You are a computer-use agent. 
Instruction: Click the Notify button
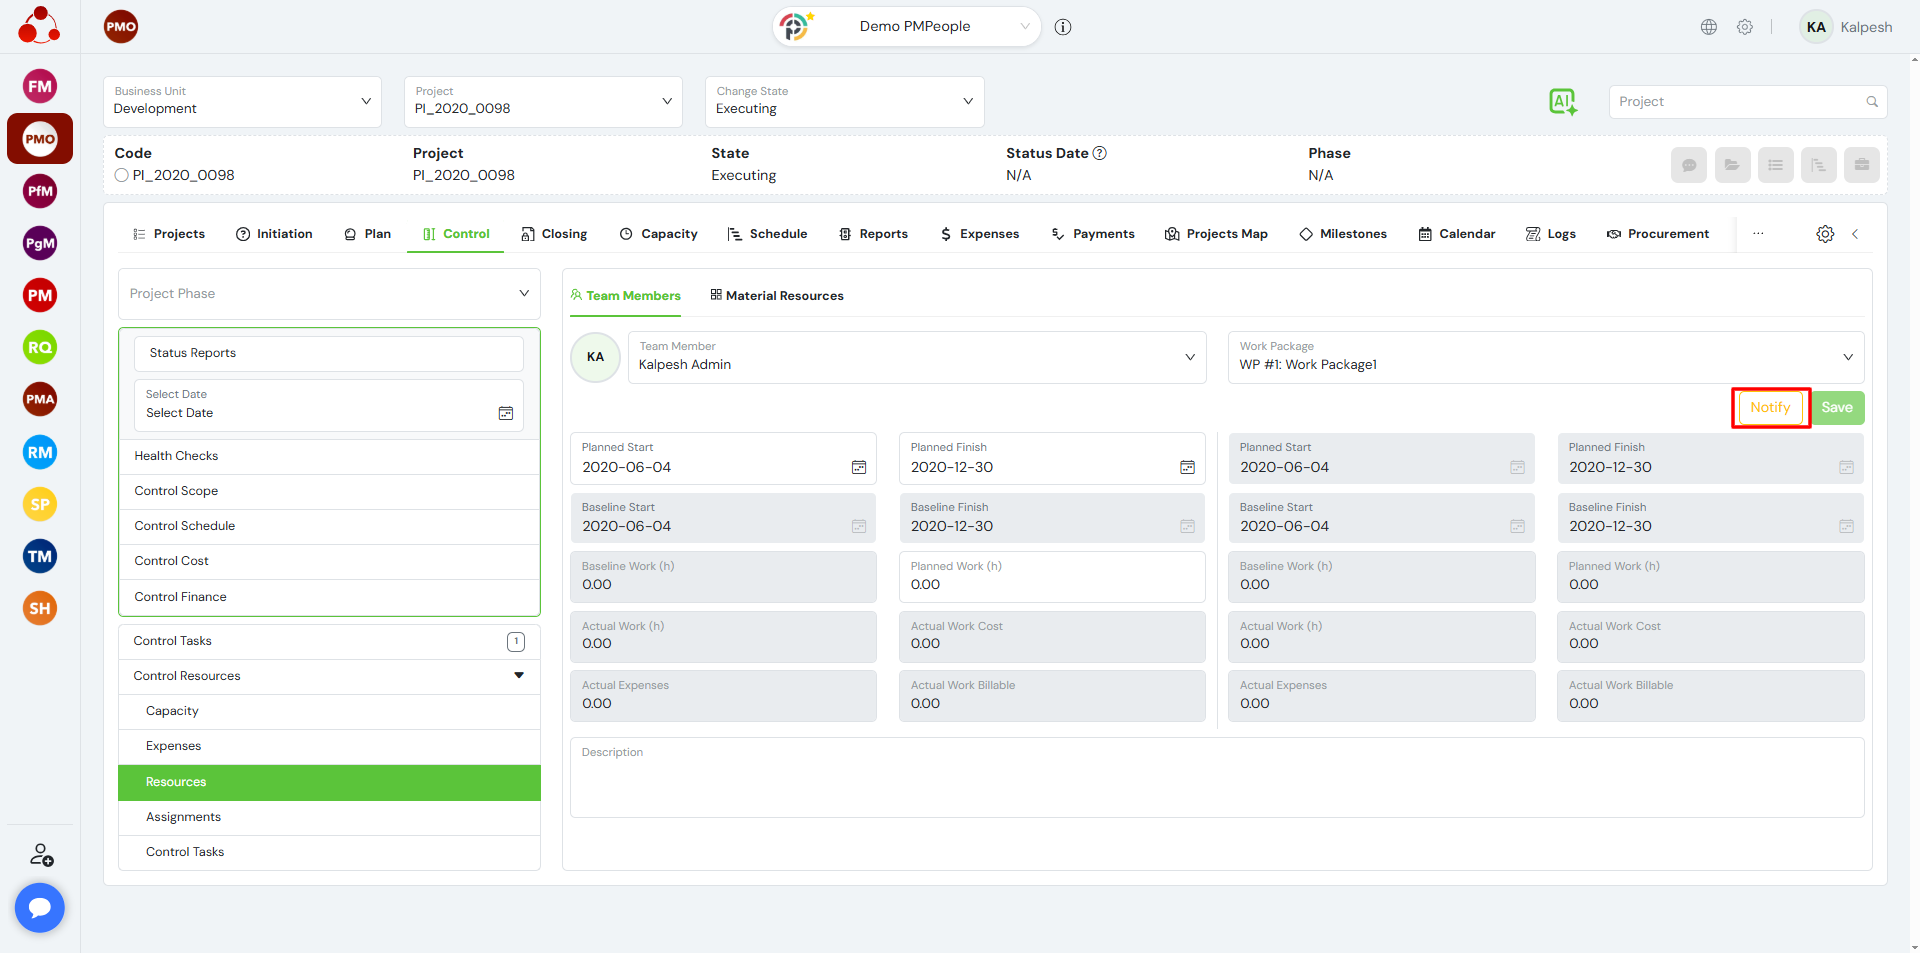1770,407
